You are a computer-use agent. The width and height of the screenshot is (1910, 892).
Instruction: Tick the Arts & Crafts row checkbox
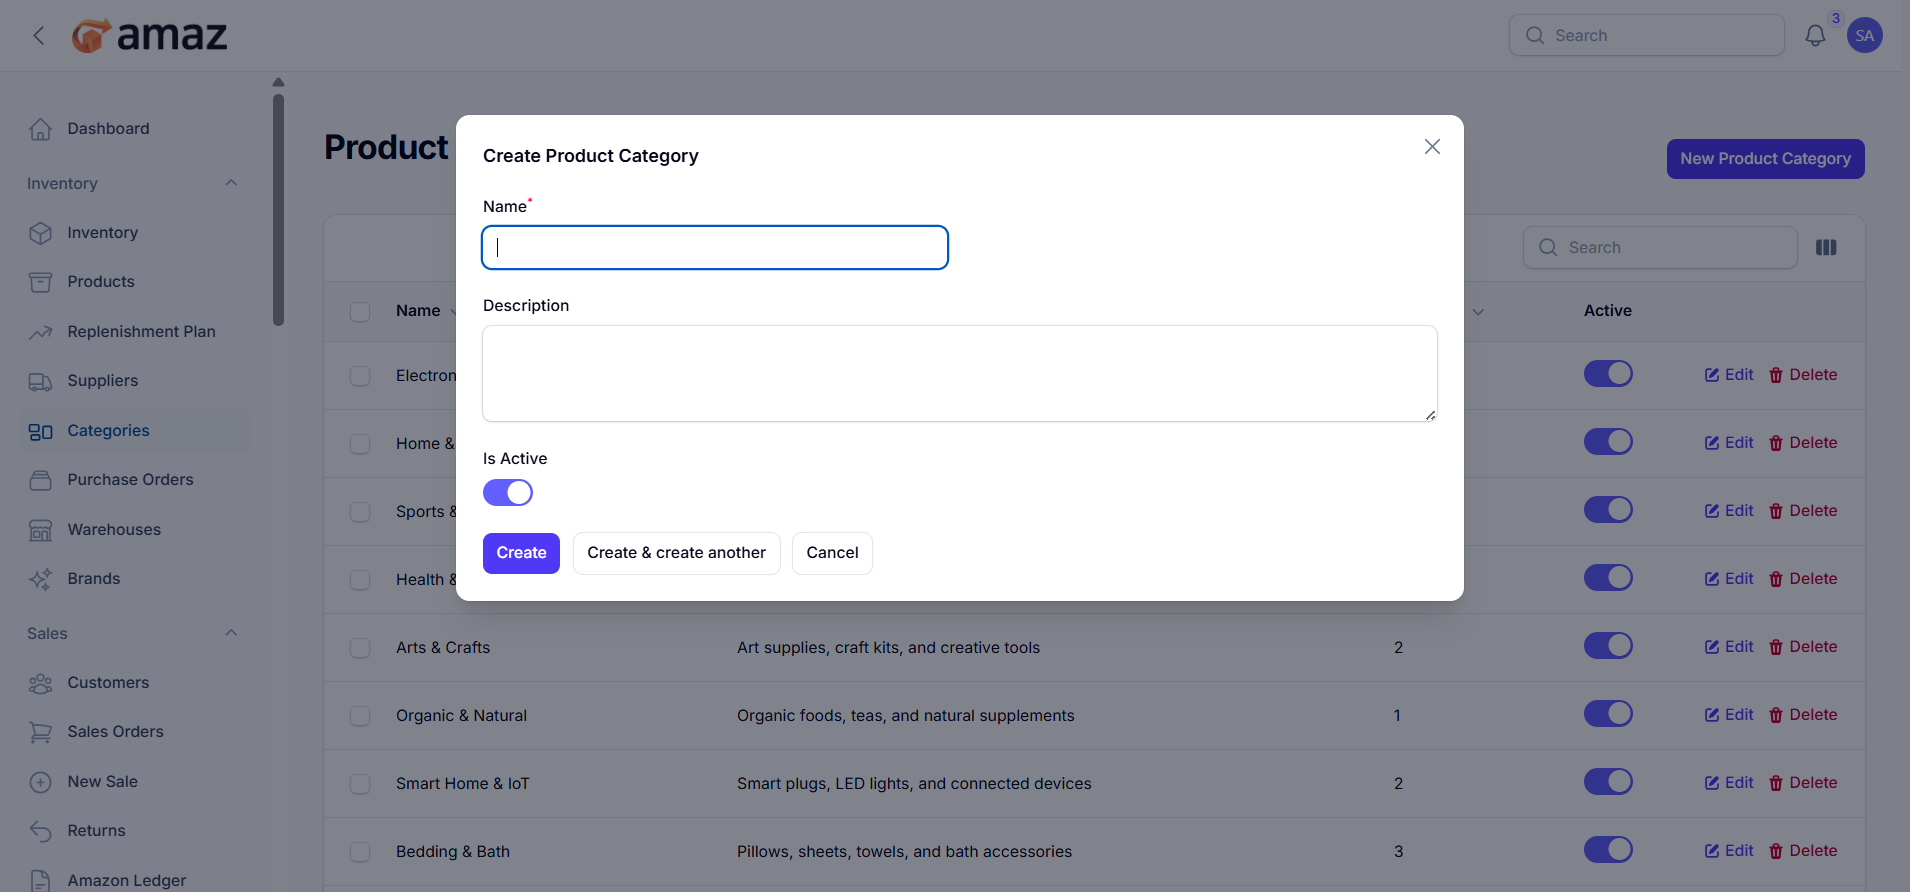tap(360, 648)
